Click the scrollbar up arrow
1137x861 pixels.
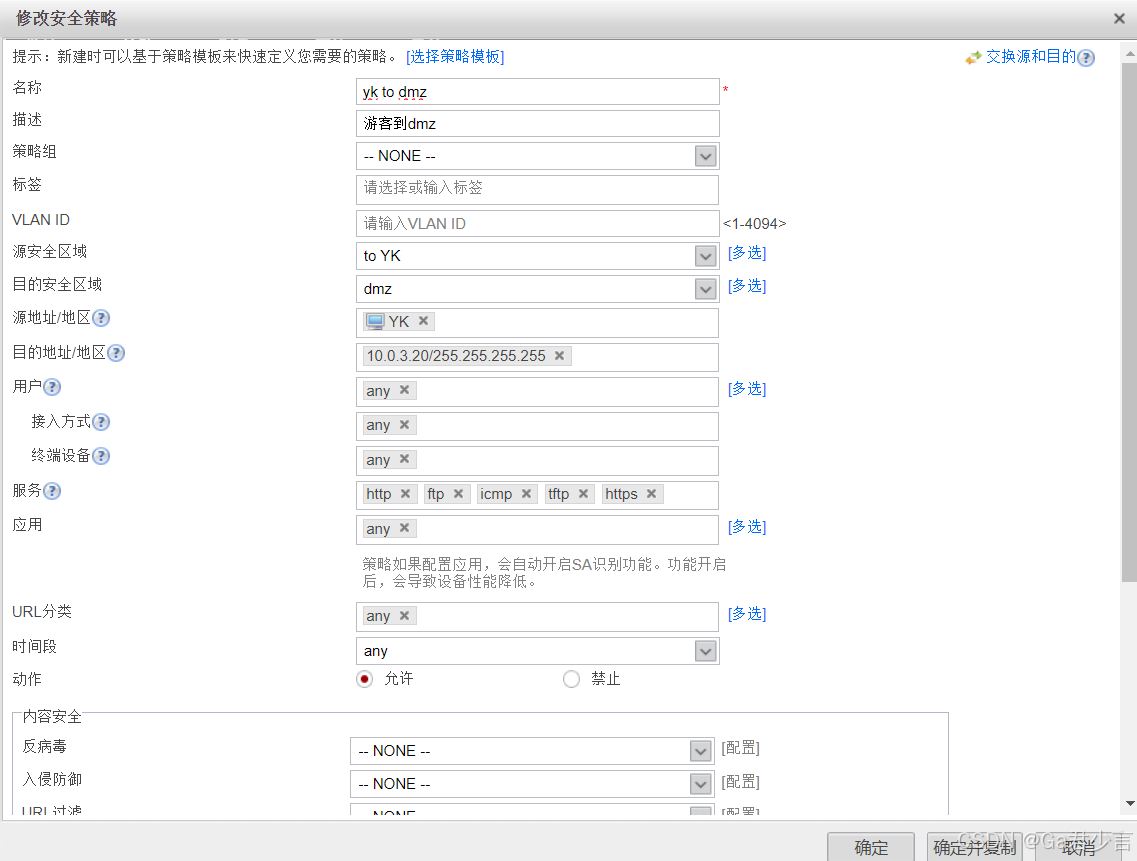click(x=1130, y=54)
